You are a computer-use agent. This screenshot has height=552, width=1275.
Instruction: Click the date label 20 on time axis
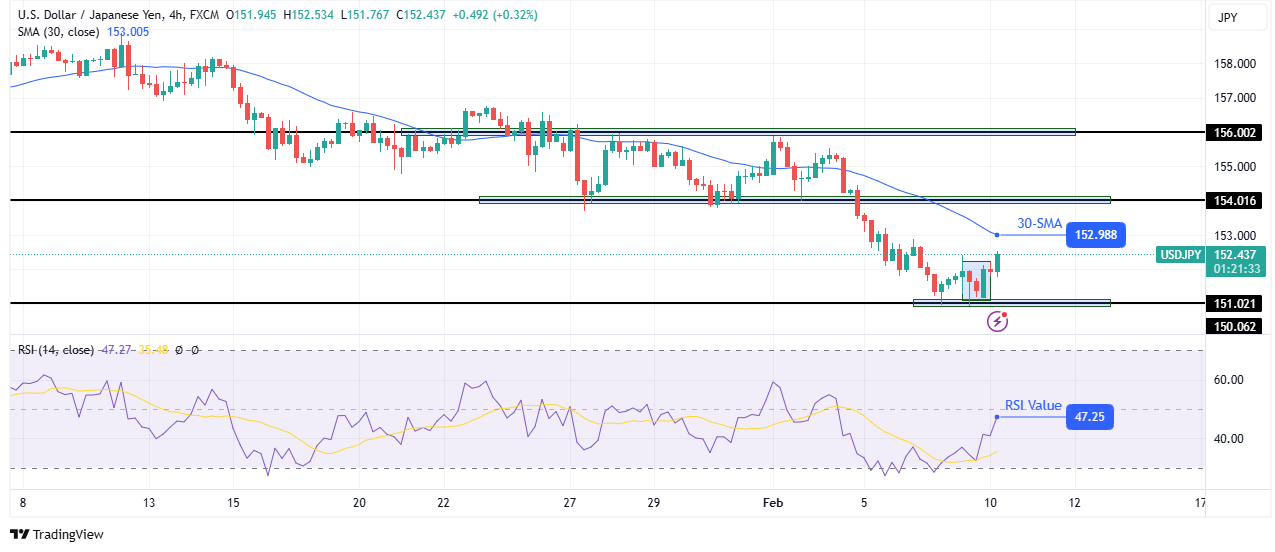(360, 503)
